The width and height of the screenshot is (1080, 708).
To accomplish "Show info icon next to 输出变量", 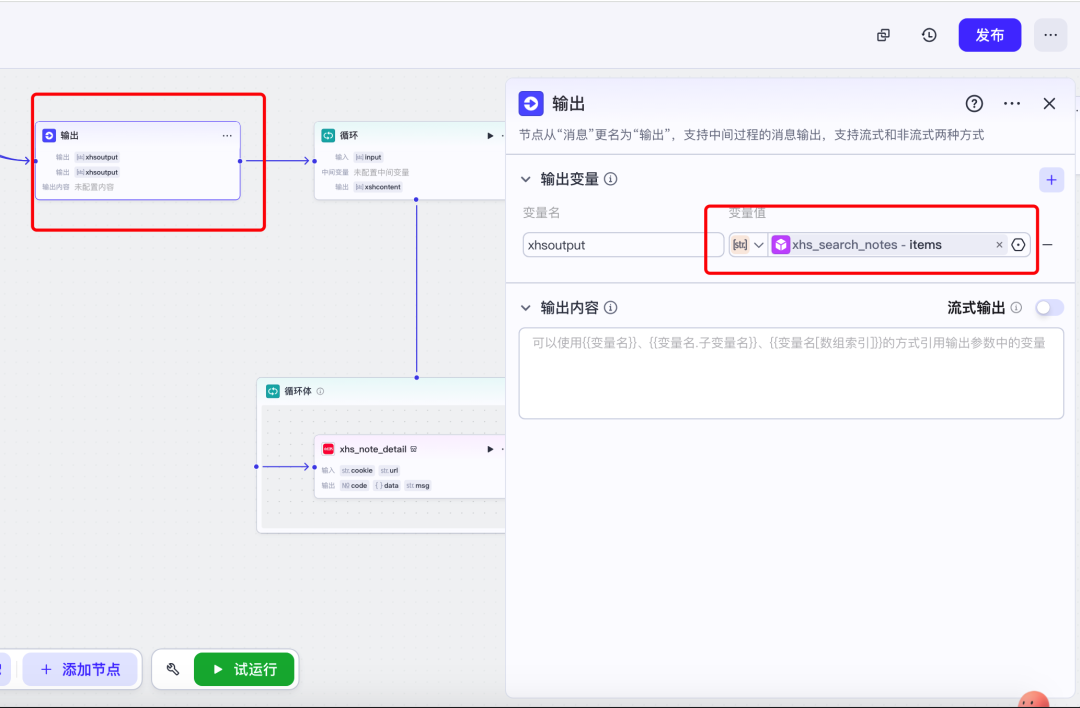I will (x=610, y=179).
